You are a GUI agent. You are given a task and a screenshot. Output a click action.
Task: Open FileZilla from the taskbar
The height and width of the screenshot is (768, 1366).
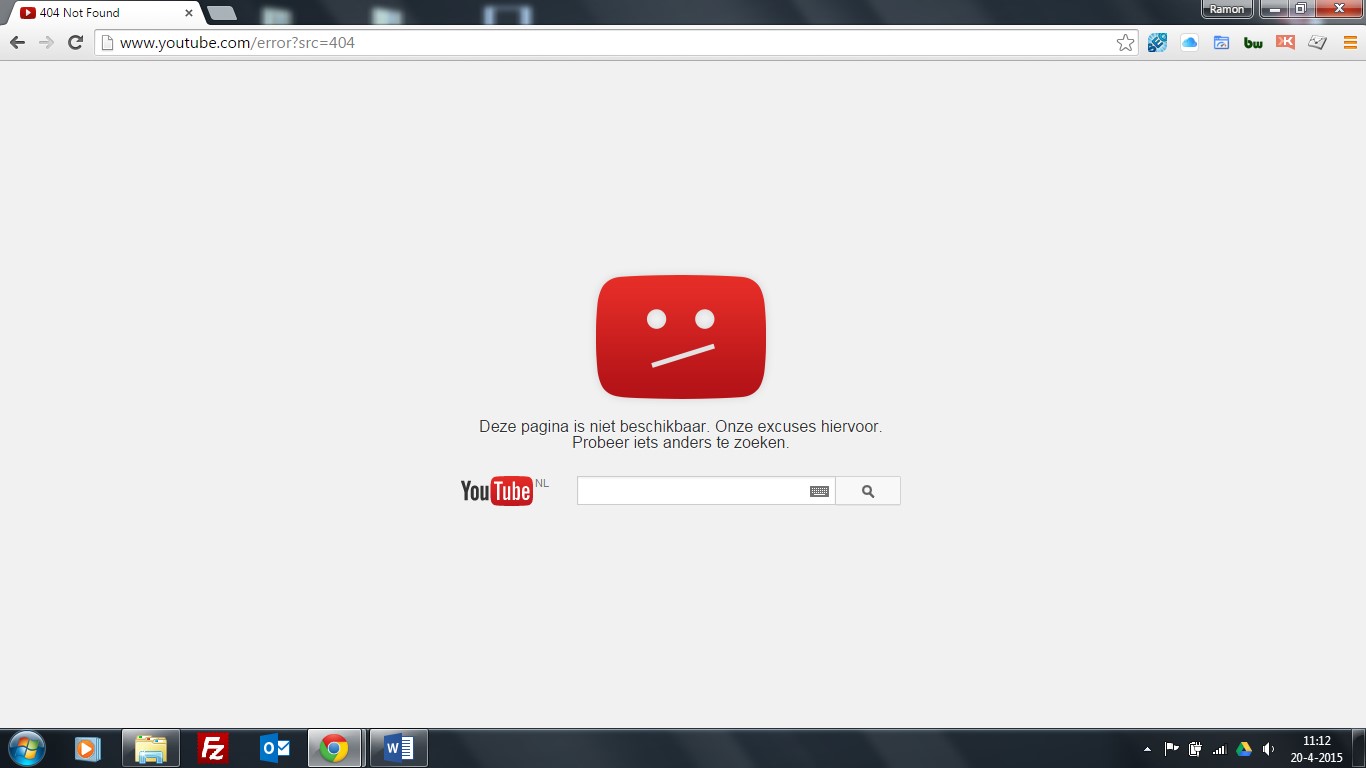[213, 748]
